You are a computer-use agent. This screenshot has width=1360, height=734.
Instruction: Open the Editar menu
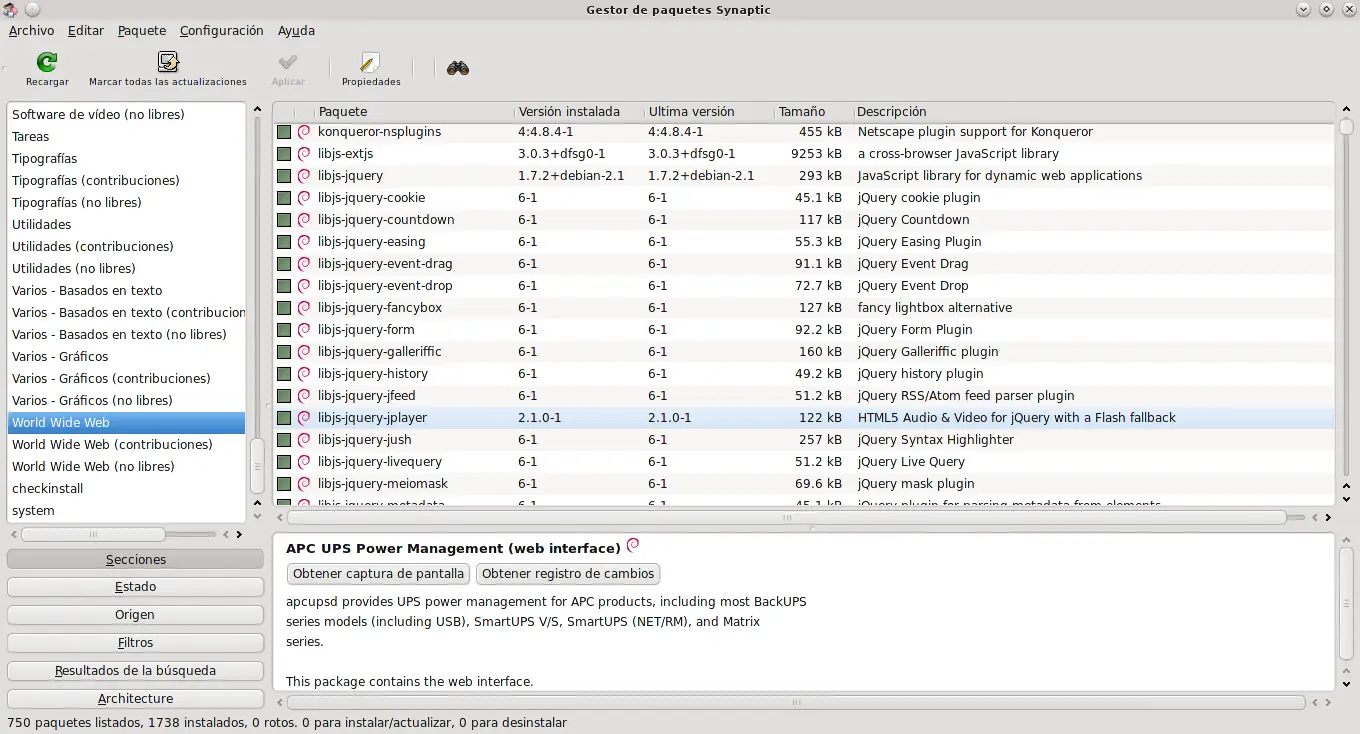[86, 30]
